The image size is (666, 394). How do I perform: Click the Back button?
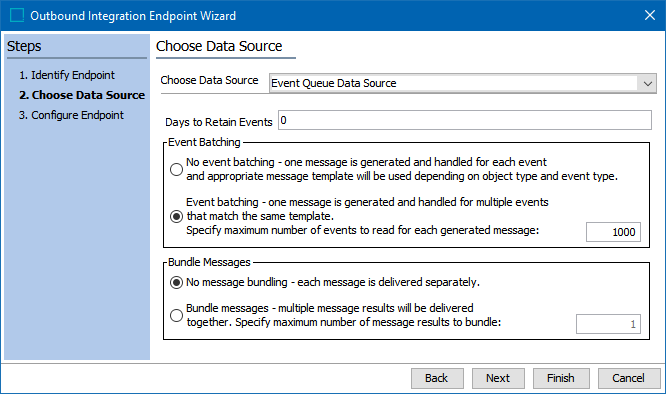point(437,378)
